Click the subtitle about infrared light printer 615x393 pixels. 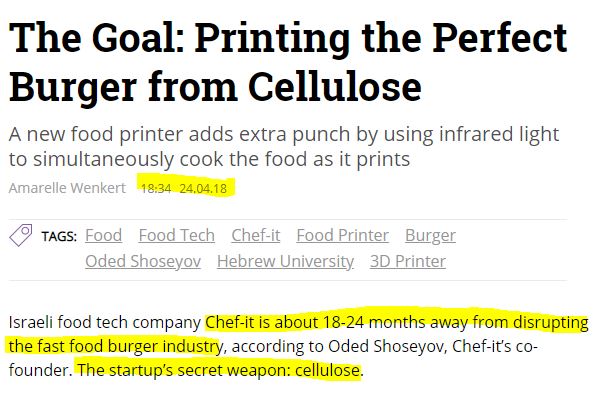pos(284,147)
